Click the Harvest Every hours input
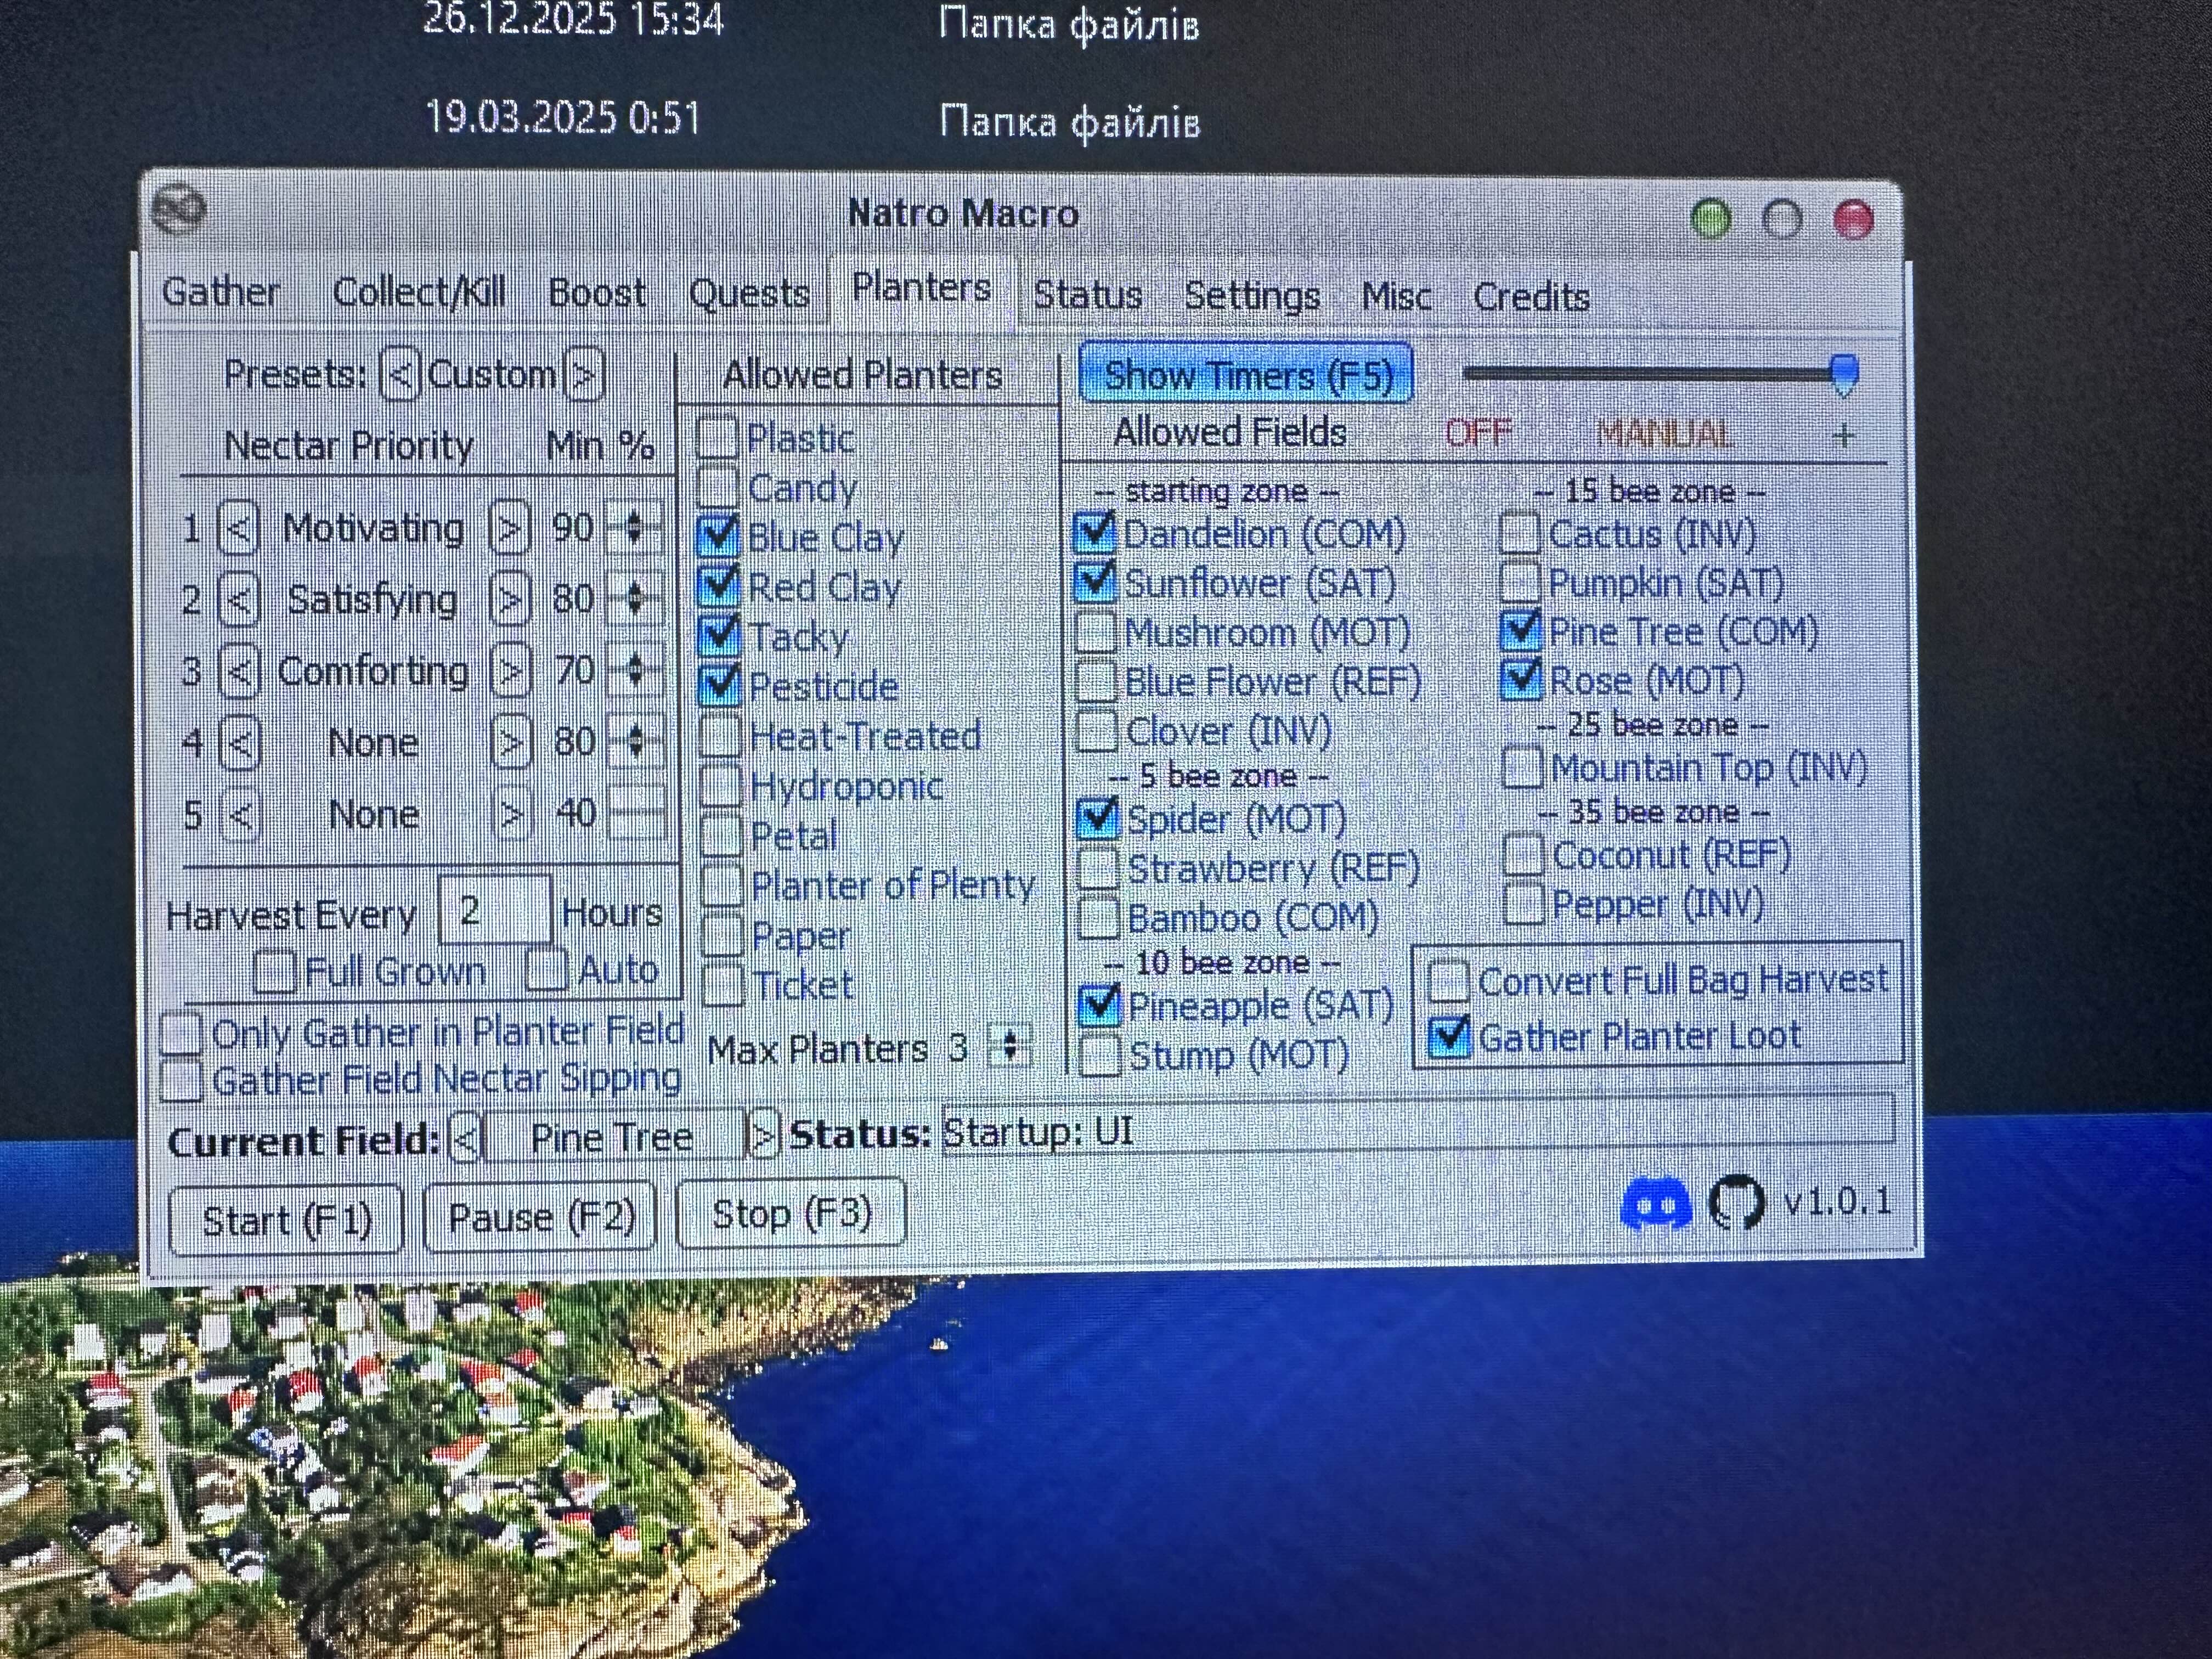The height and width of the screenshot is (1659, 2212). [x=494, y=911]
